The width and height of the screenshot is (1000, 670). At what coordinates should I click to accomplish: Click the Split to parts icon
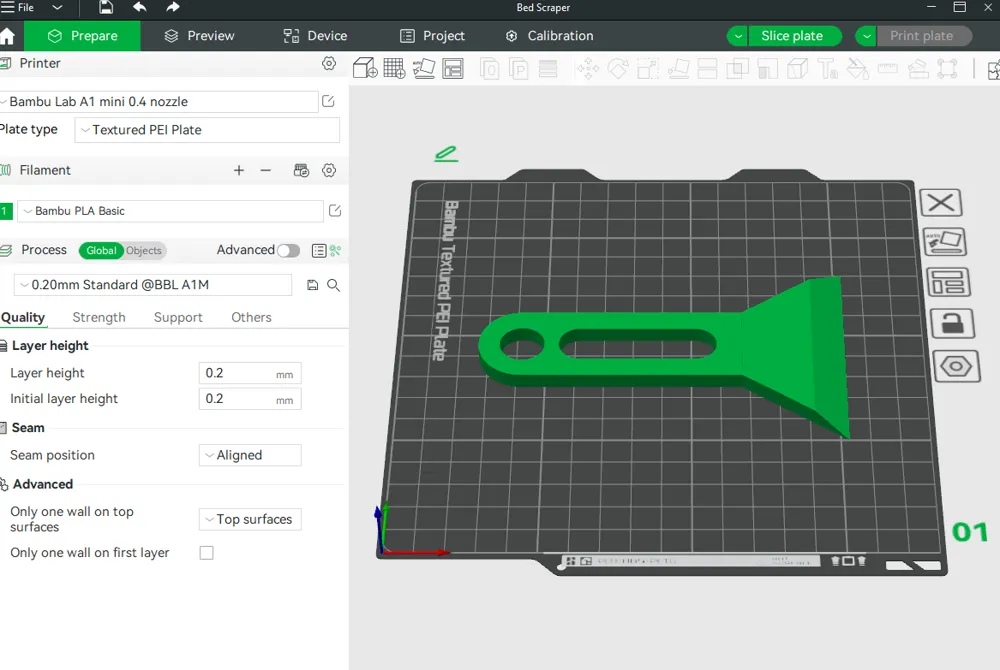pos(518,68)
